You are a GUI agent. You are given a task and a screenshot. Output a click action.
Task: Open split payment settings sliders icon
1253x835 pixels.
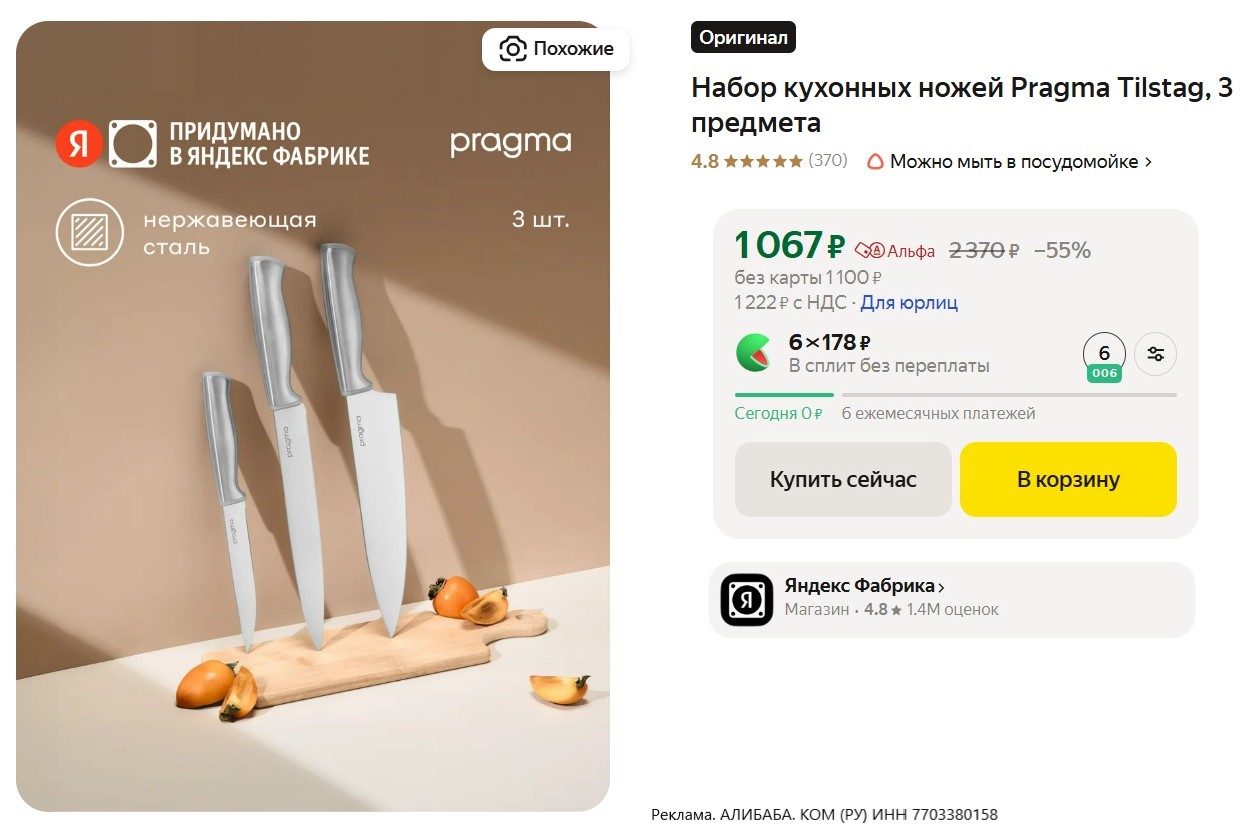[1156, 354]
